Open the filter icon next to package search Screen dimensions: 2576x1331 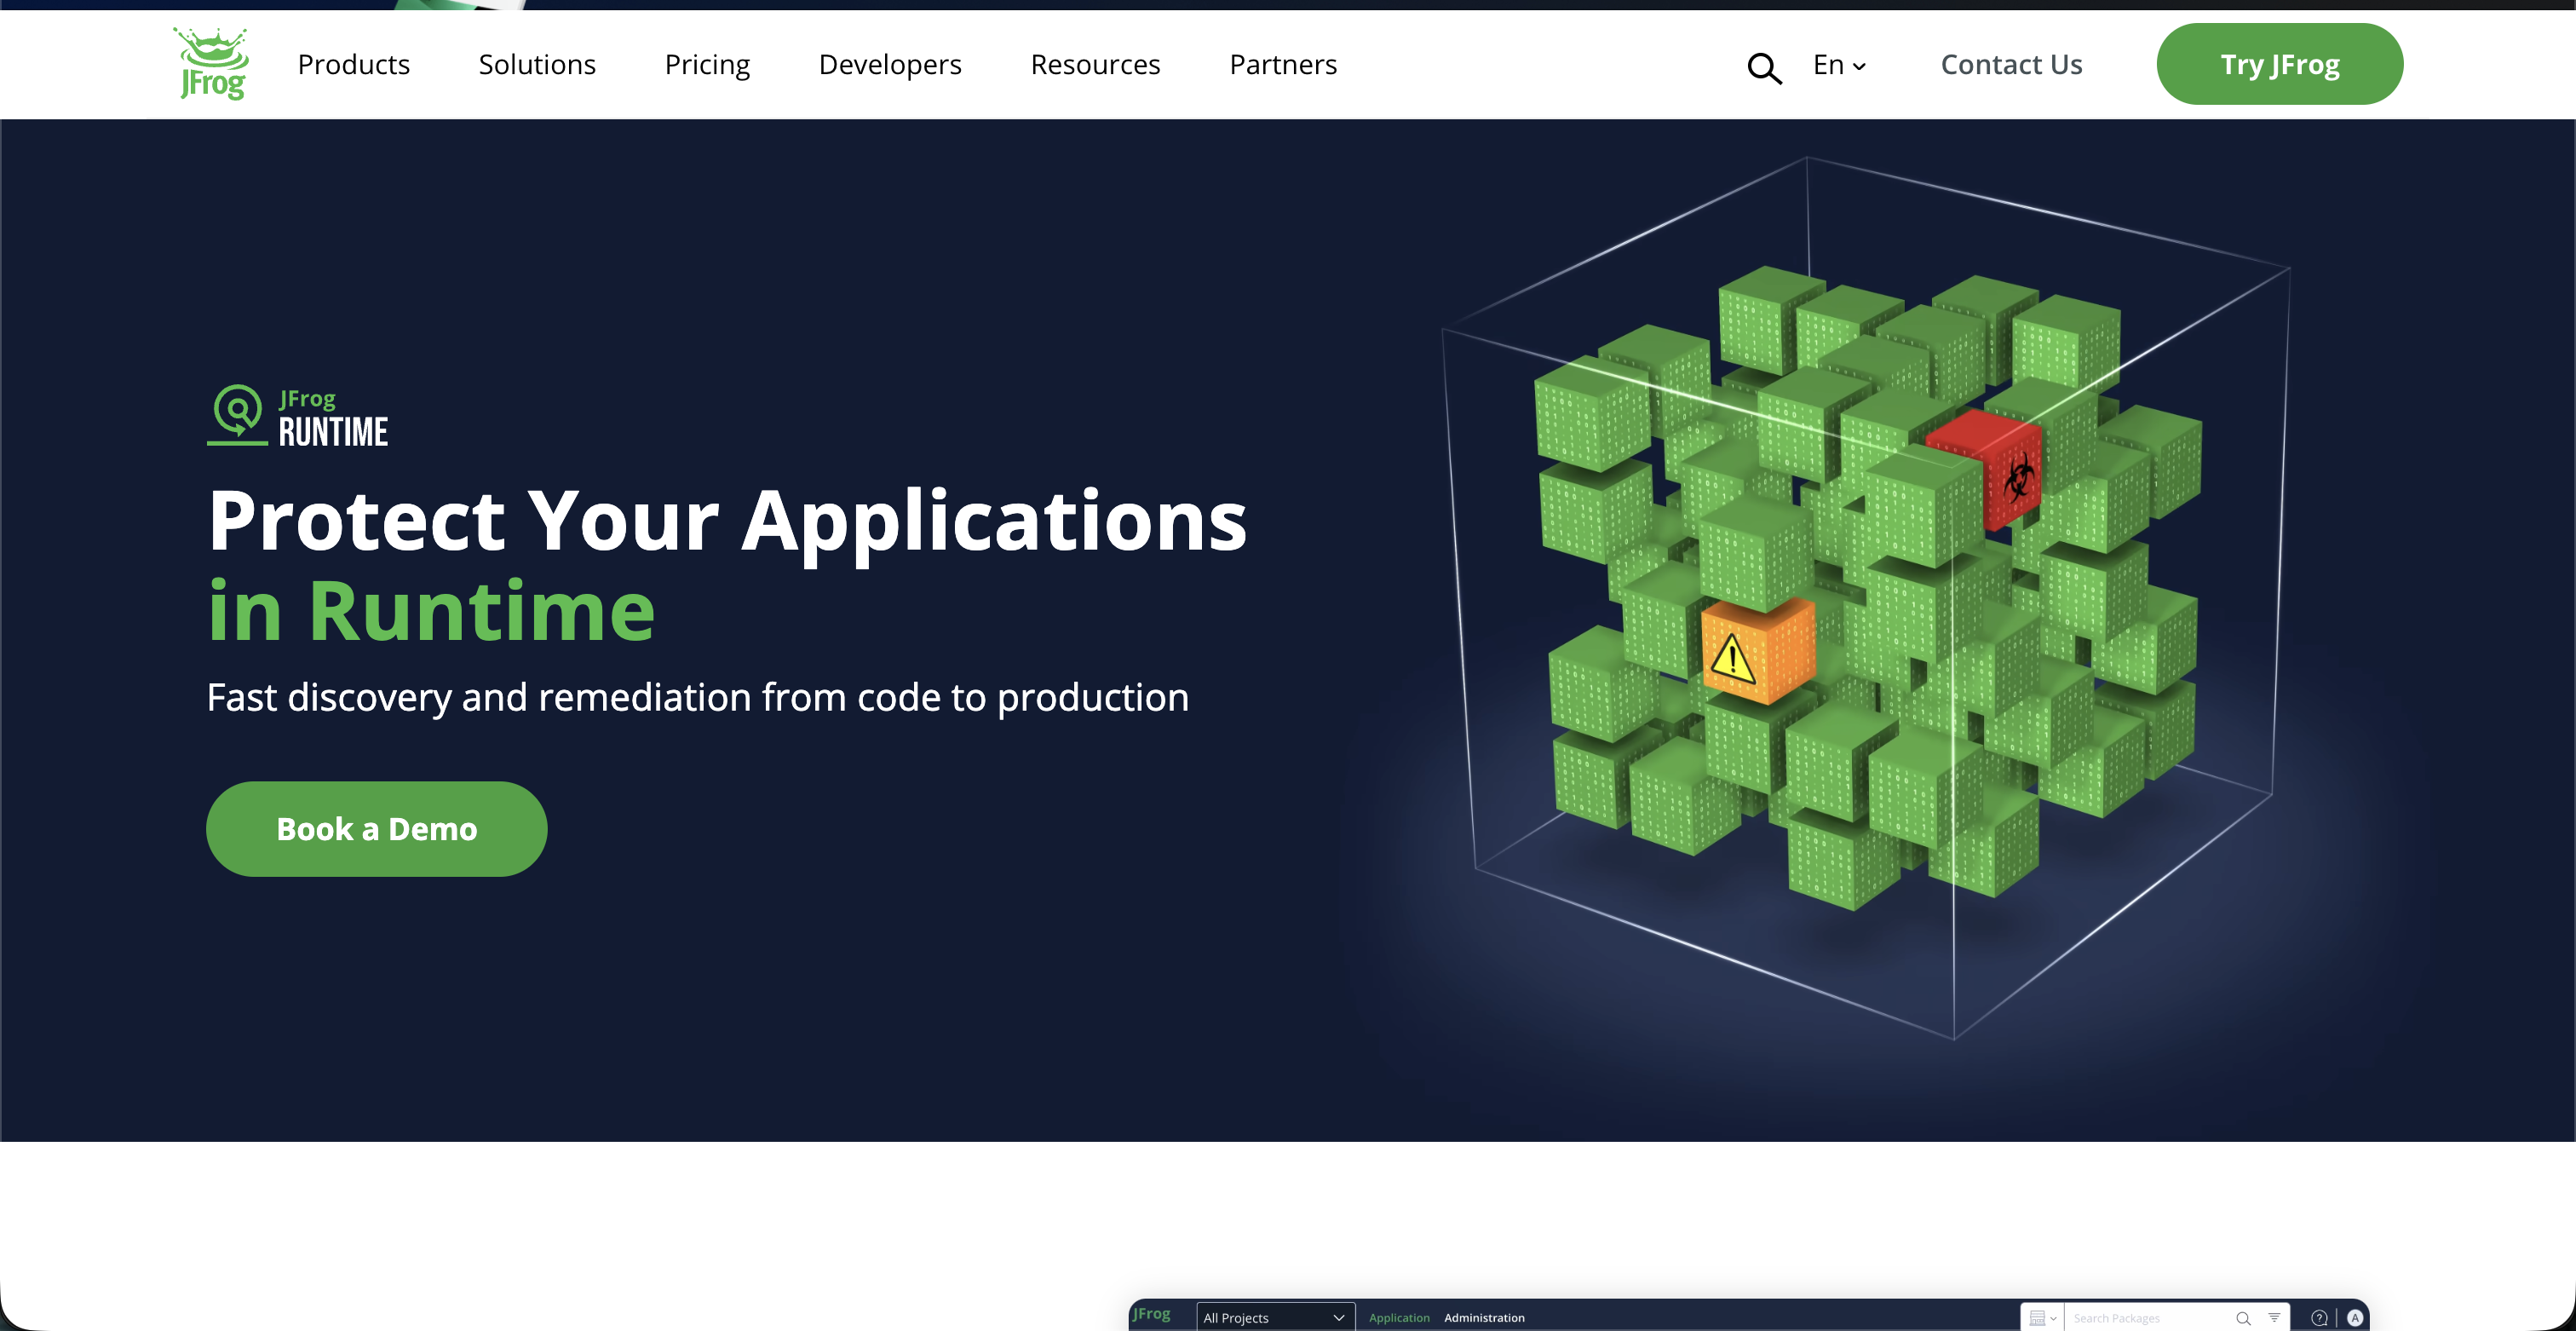(x=2275, y=1317)
